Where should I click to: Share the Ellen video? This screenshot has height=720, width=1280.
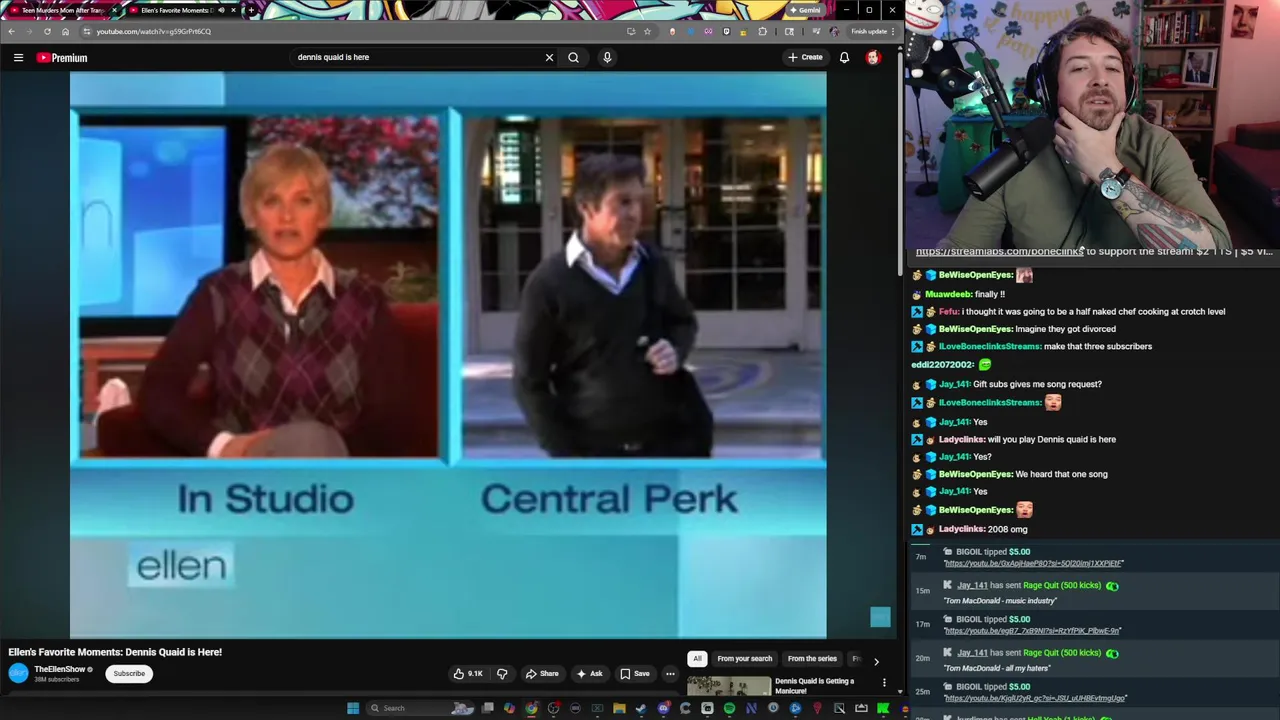(x=543, y=673)
